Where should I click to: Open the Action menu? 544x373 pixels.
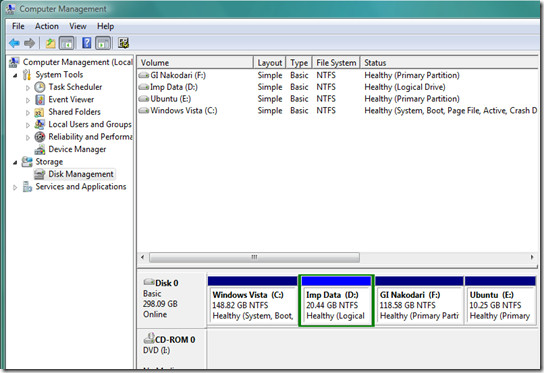(46, 26)
